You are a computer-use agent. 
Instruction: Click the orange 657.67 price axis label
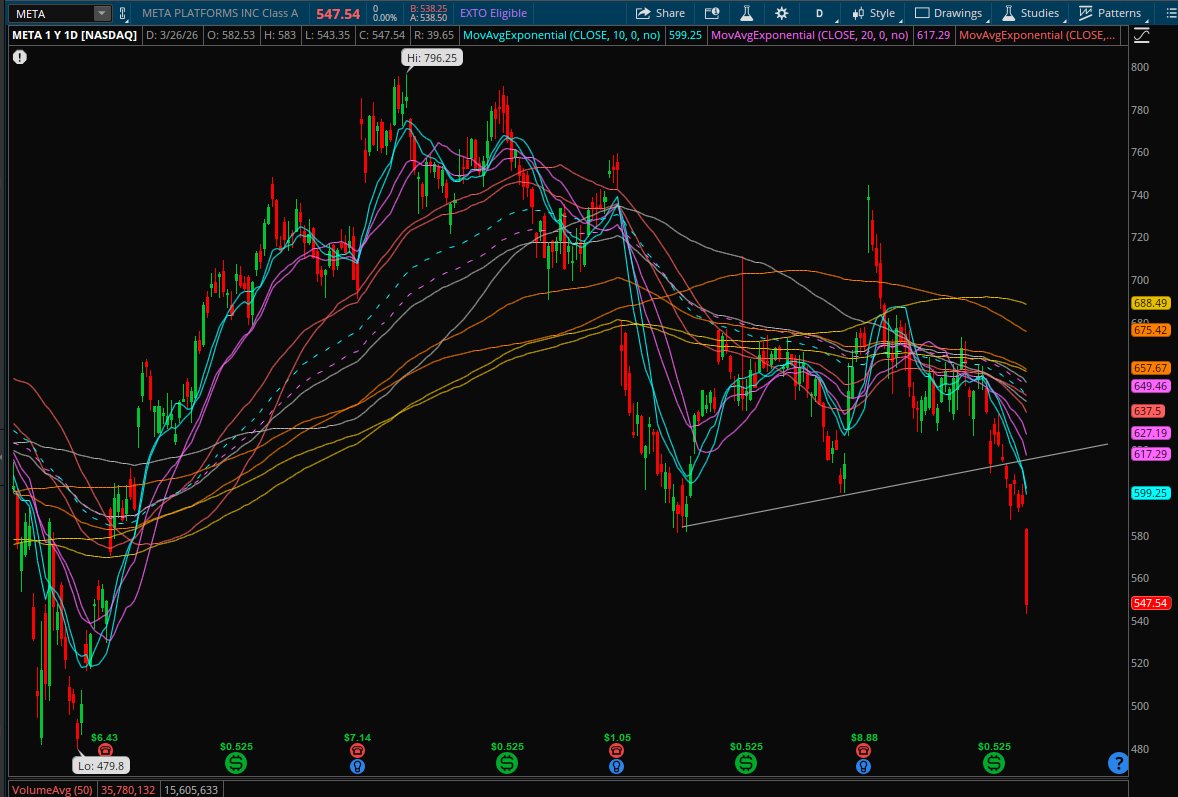1150,368
